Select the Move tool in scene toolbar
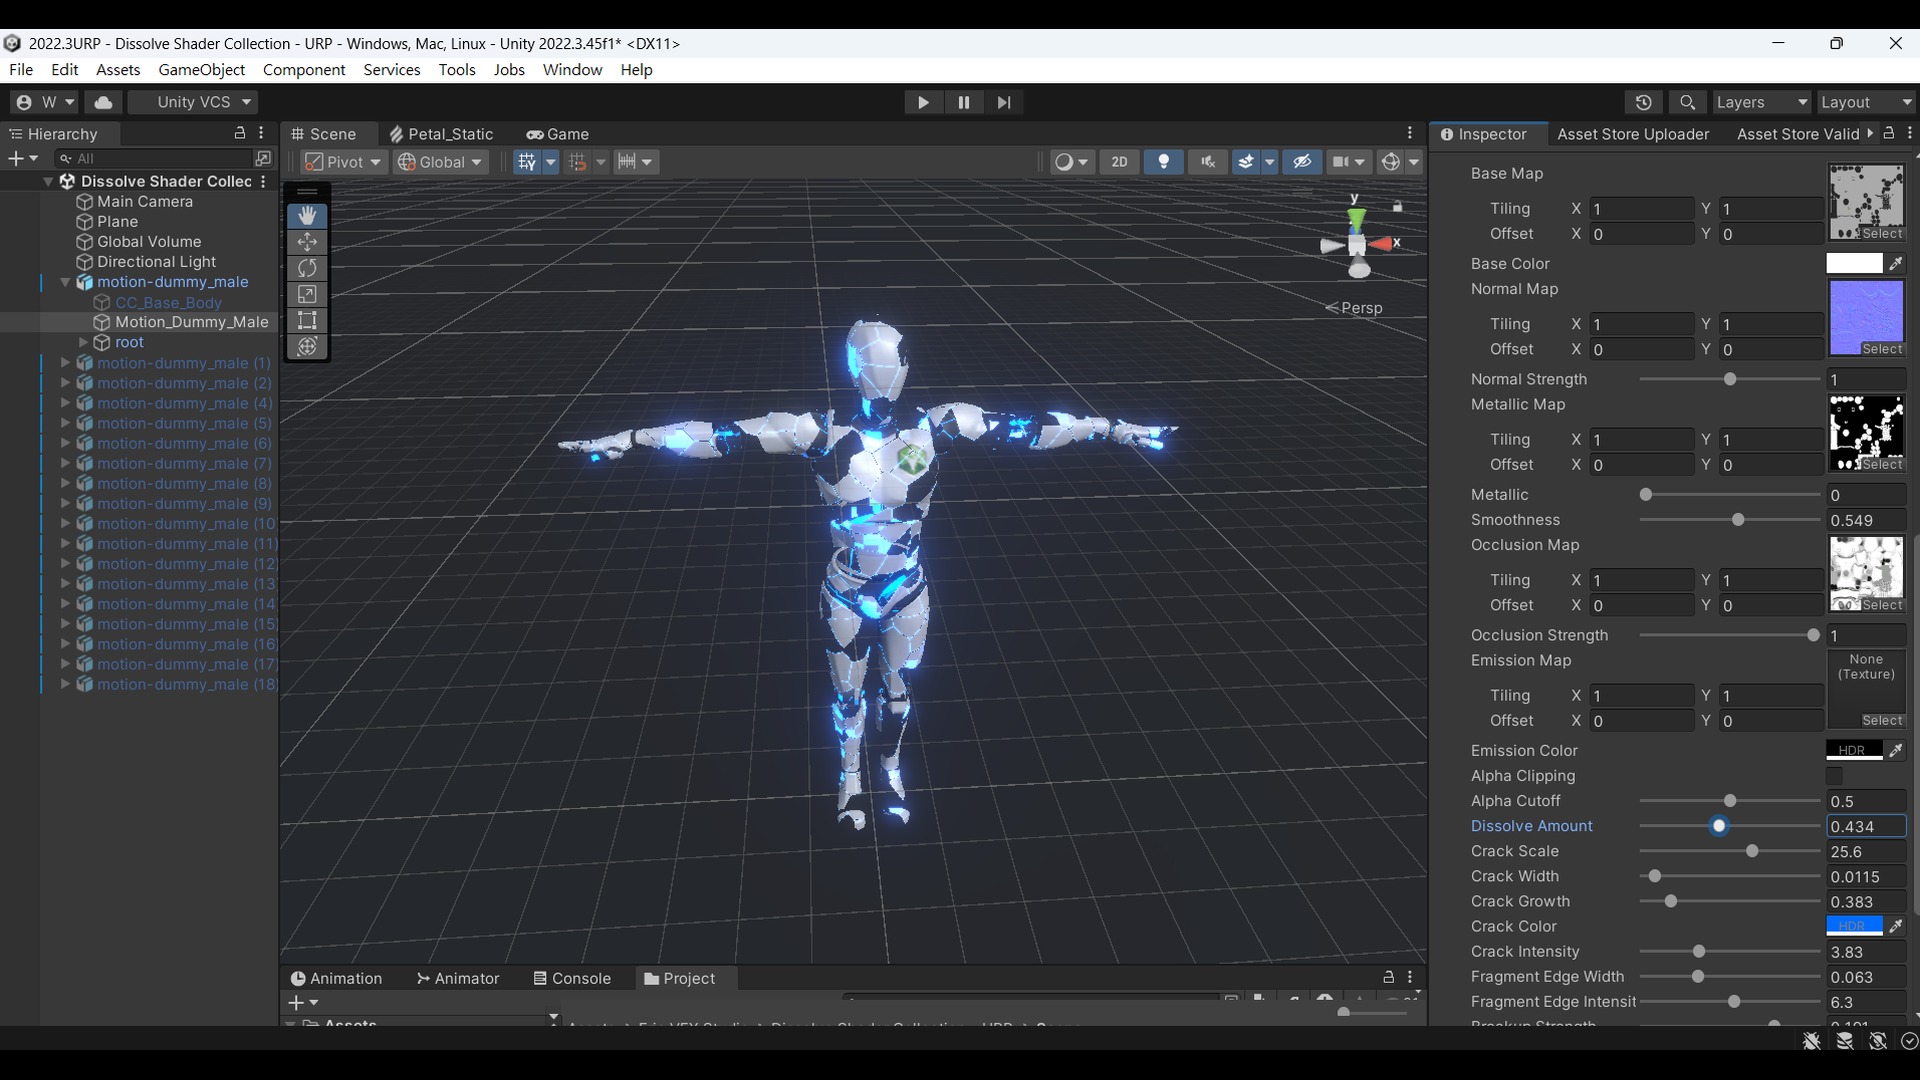 [307, 242]
